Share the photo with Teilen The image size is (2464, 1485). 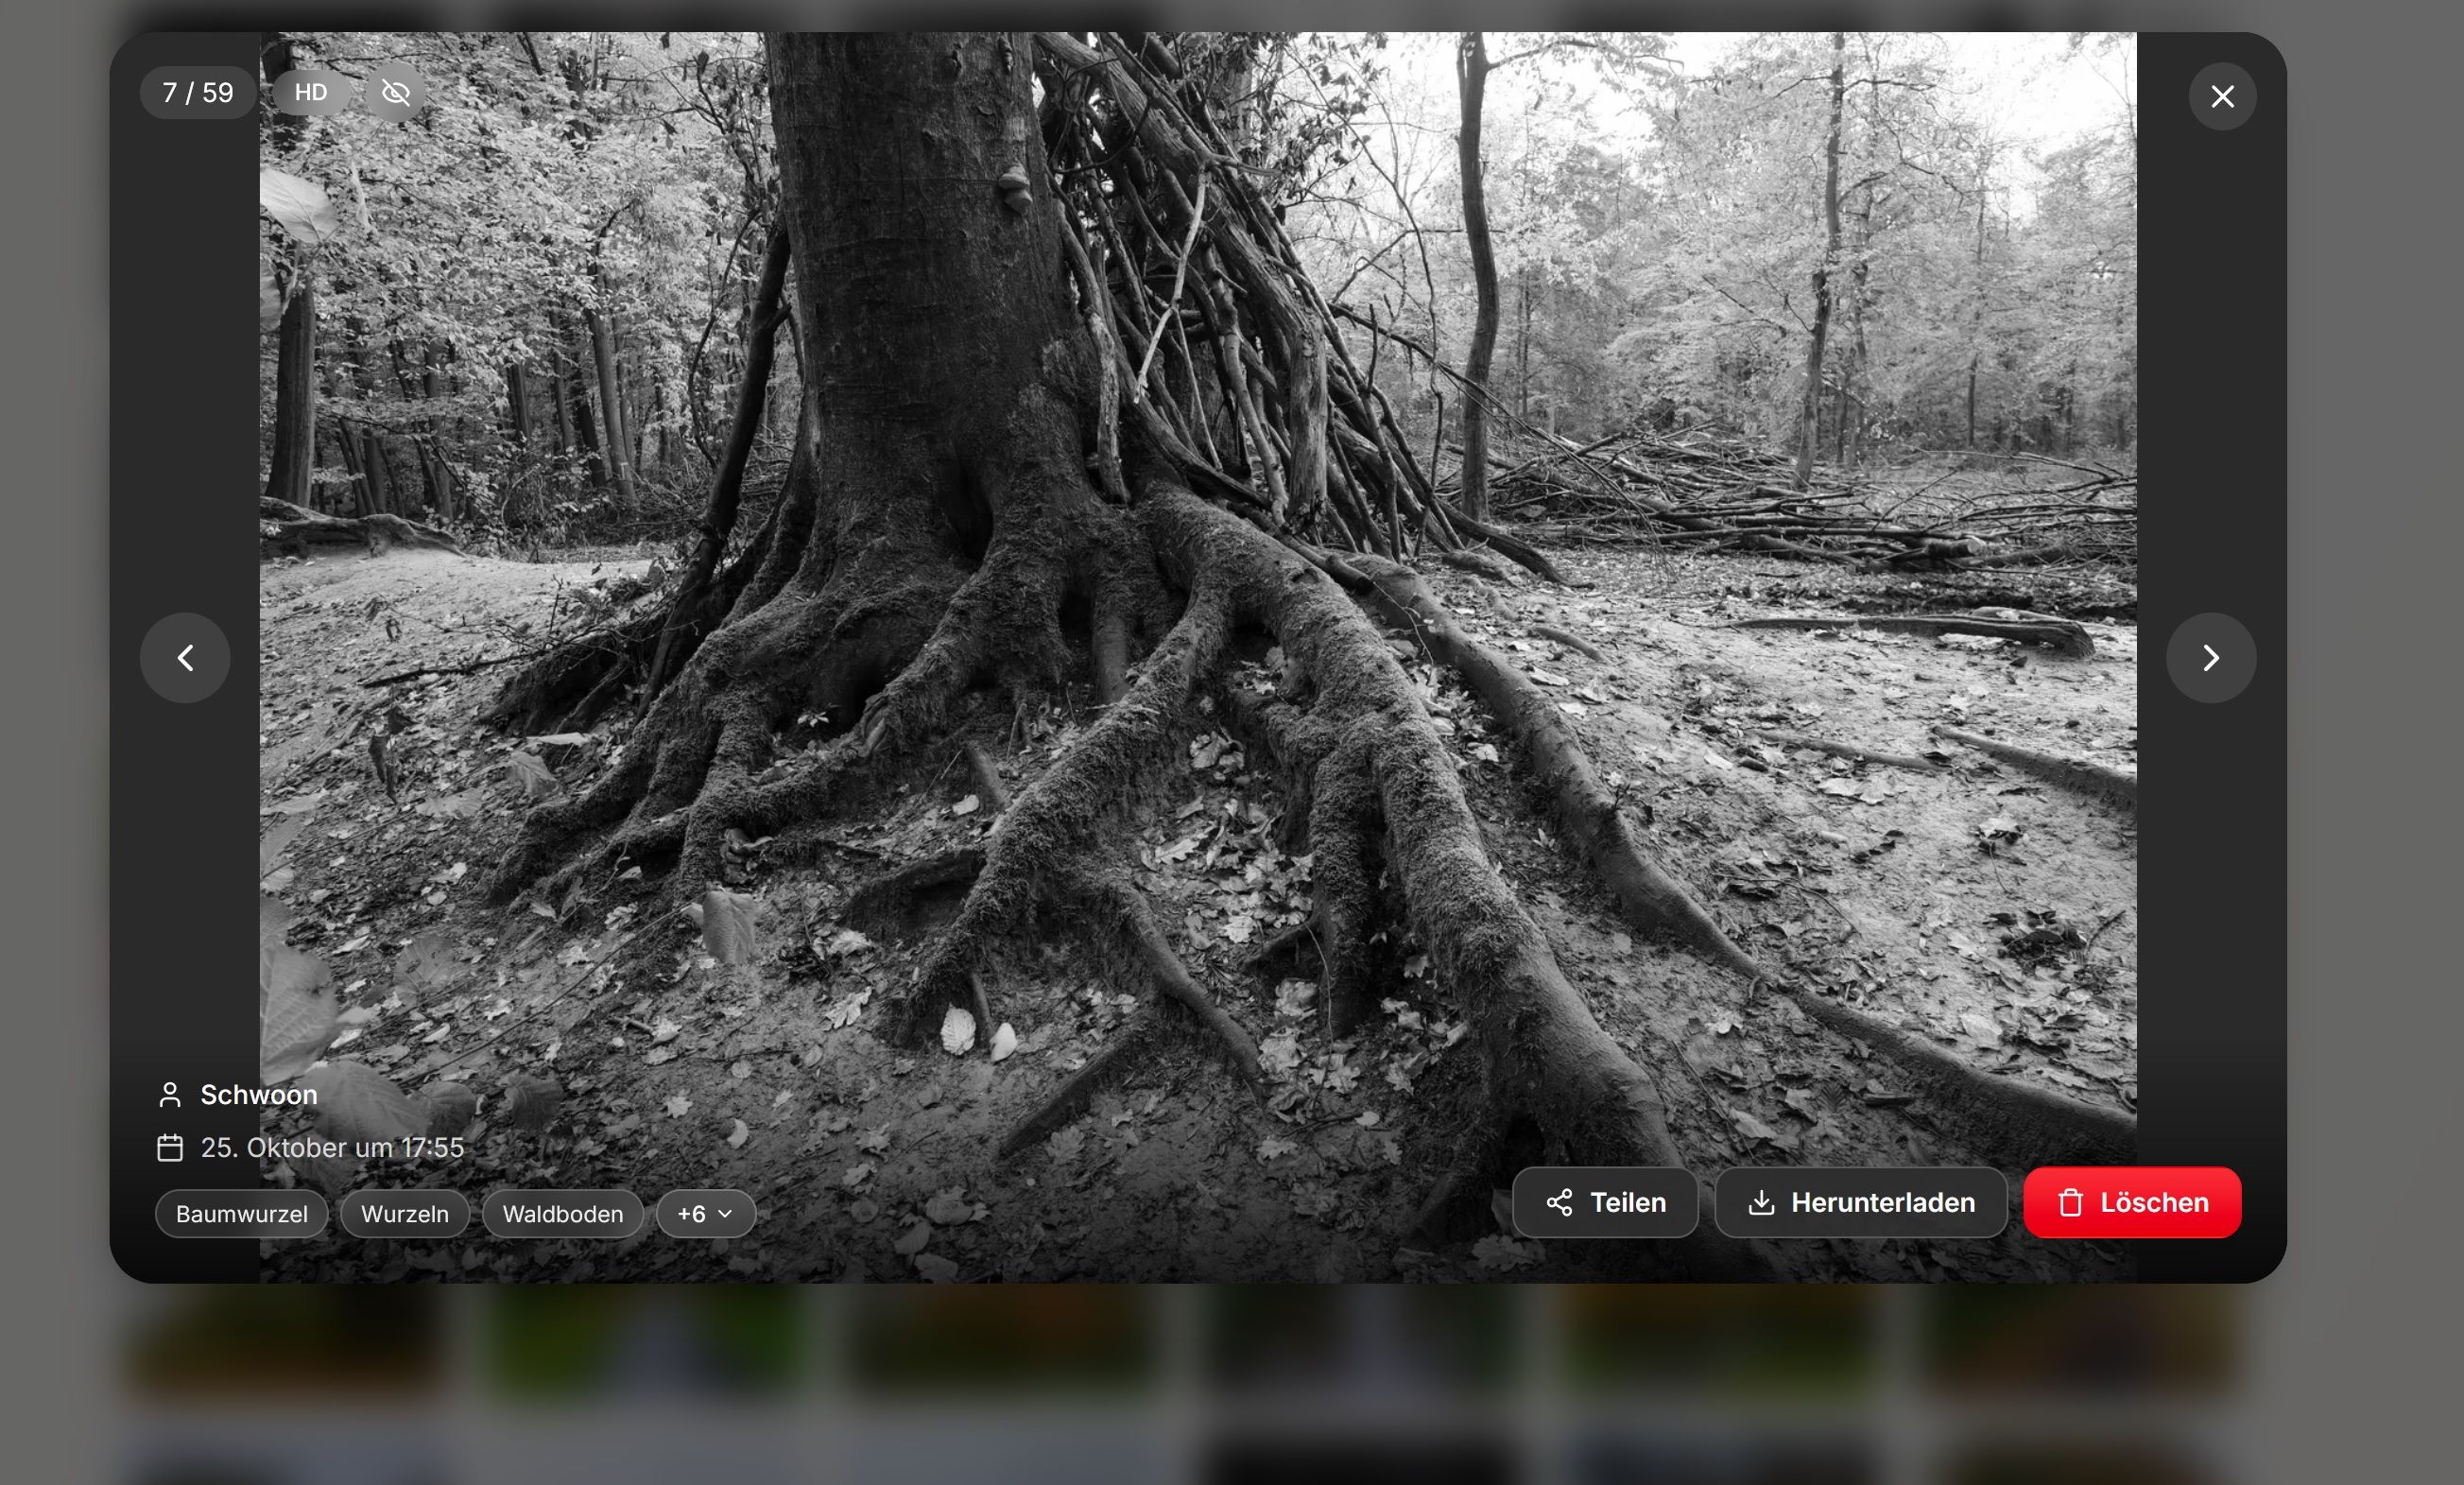(1605, 1203)
